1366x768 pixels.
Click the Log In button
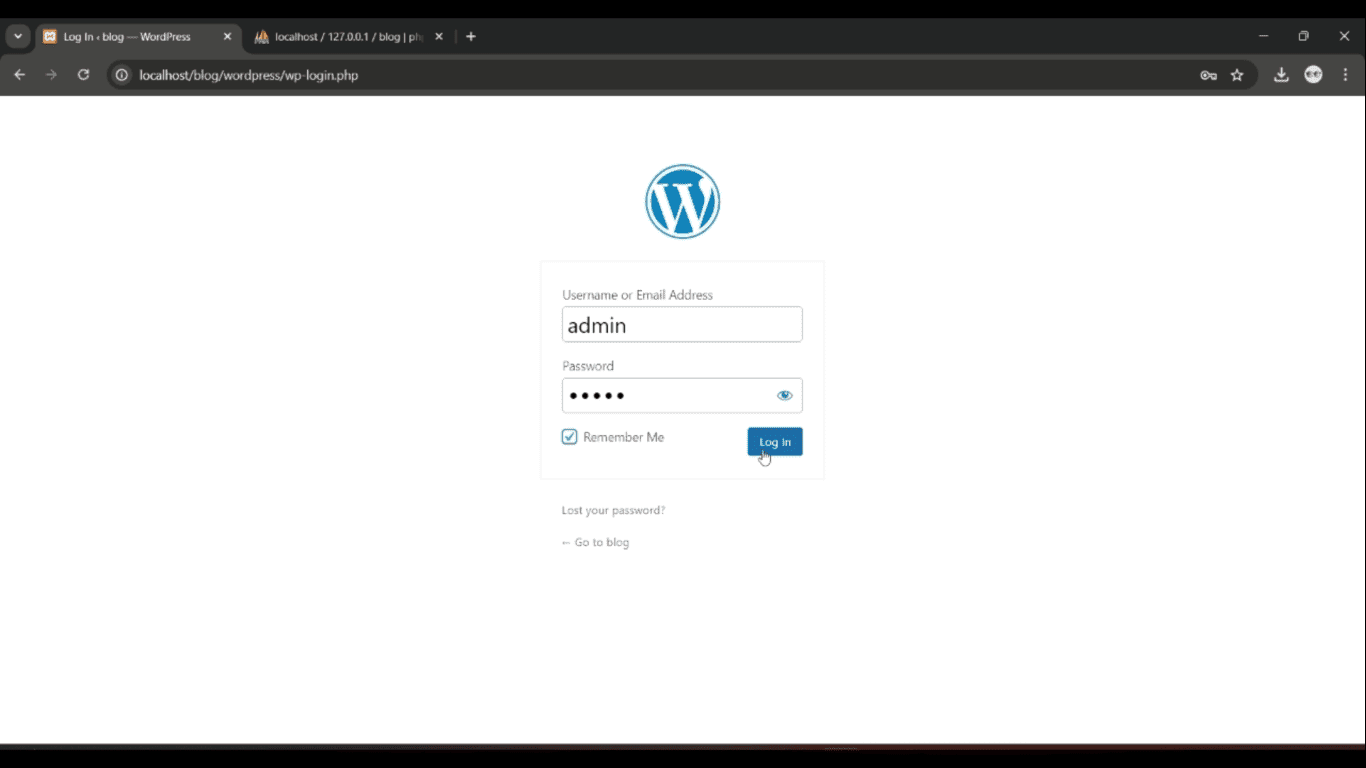[775, 442]
